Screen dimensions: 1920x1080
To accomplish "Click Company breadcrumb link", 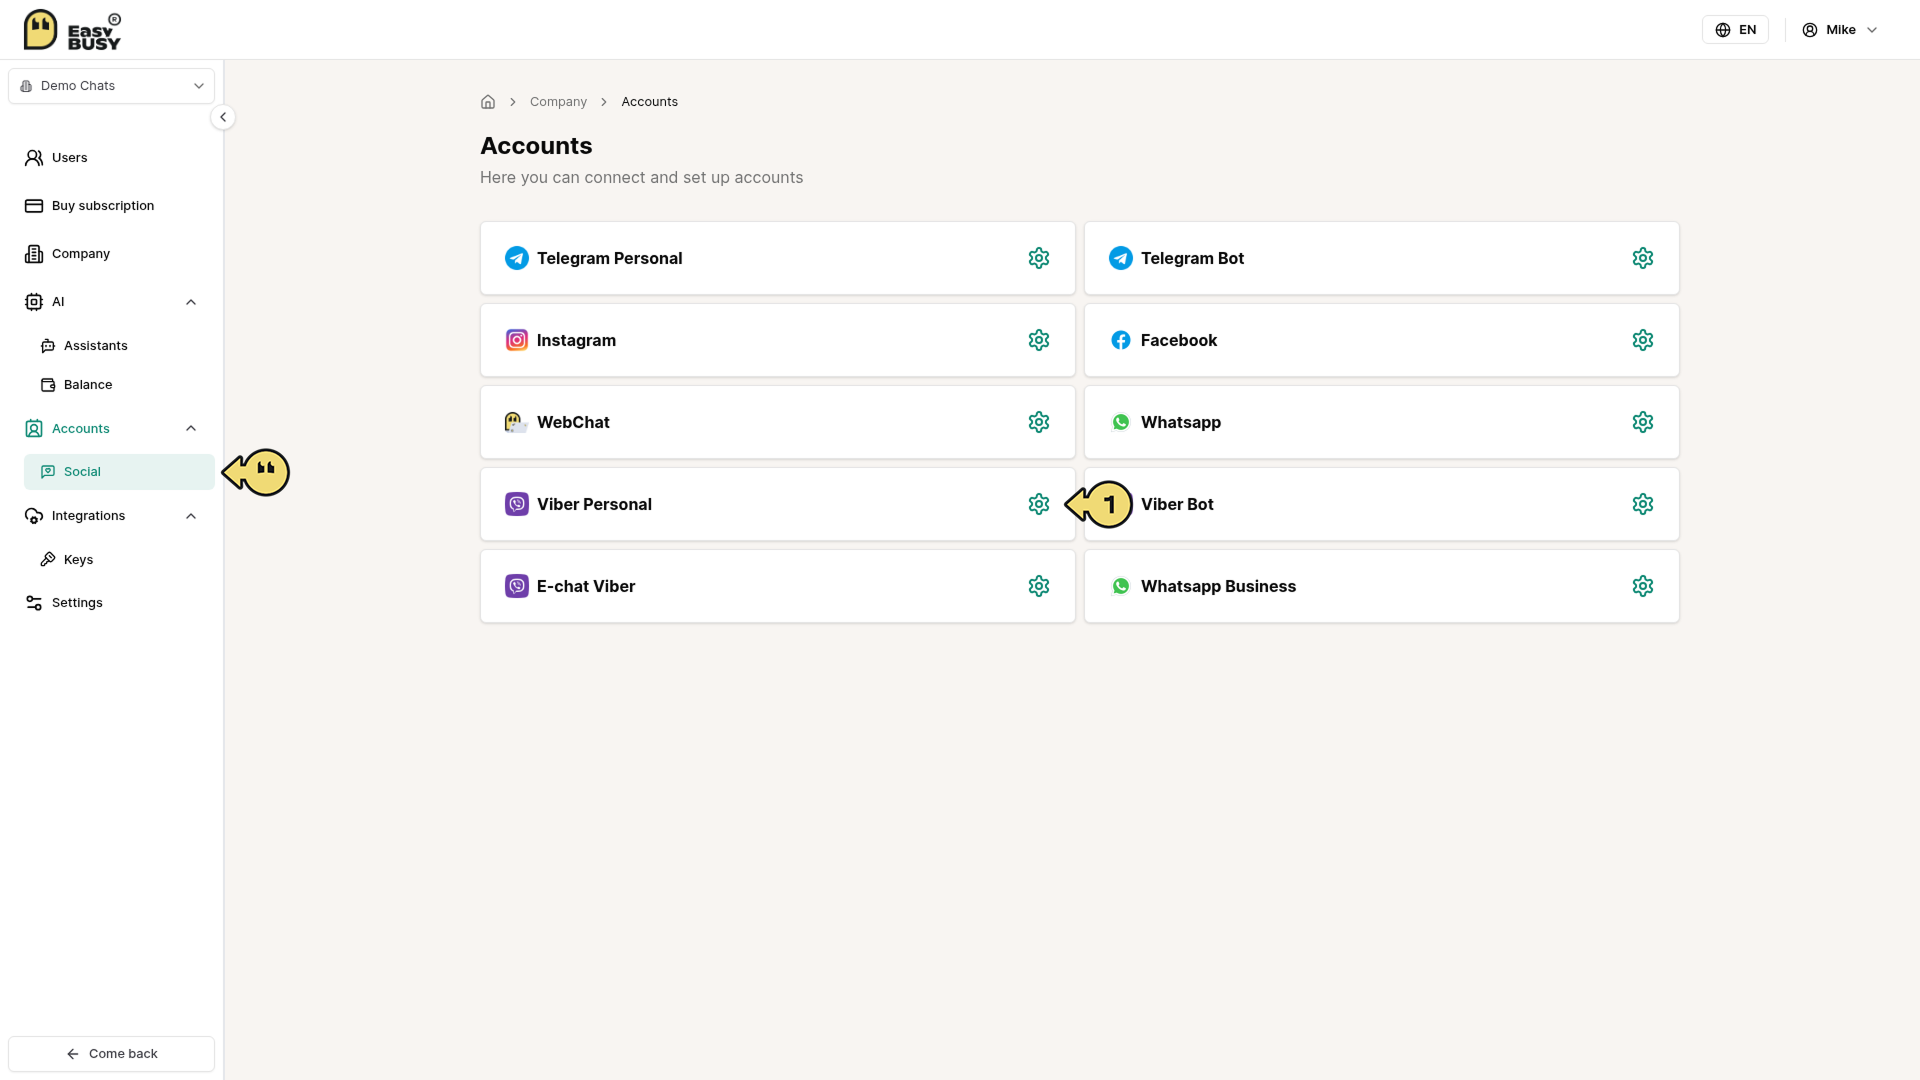I will pos(558,102).
